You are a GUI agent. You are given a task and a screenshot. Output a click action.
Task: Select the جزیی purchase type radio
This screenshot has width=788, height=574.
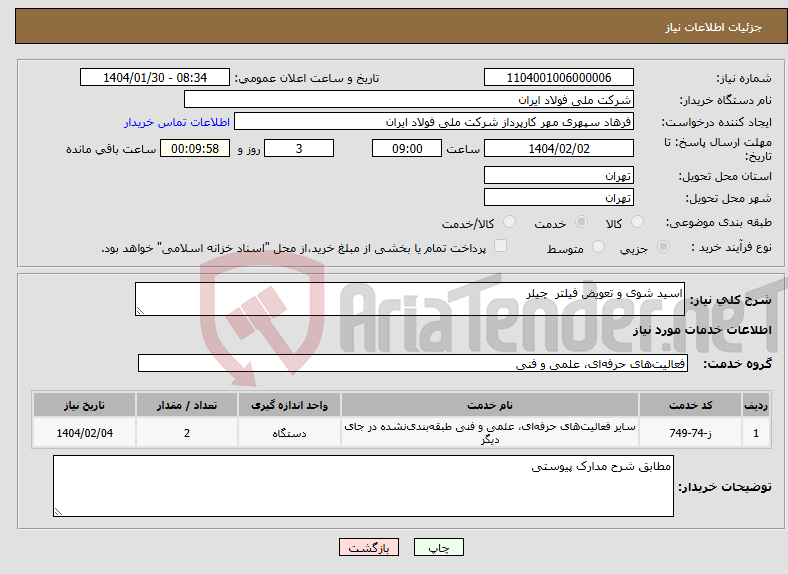[x=663, y=247]
